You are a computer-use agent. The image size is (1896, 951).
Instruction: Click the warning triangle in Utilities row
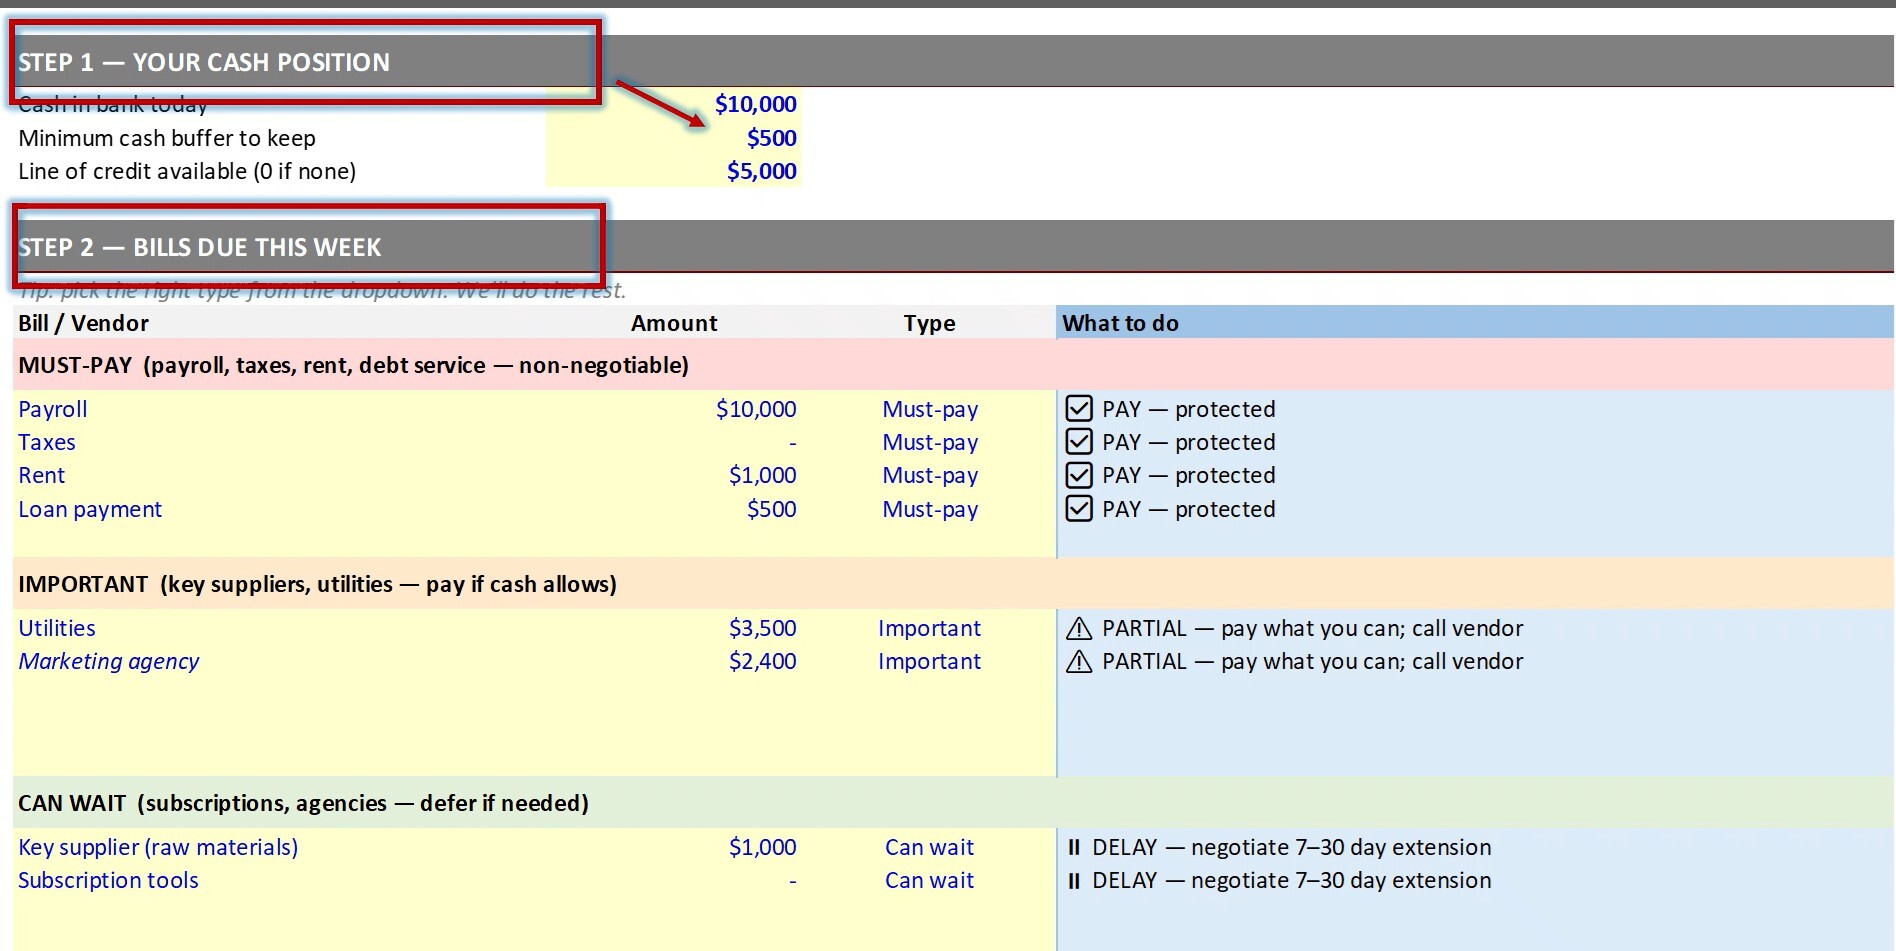coord(1079,628)
